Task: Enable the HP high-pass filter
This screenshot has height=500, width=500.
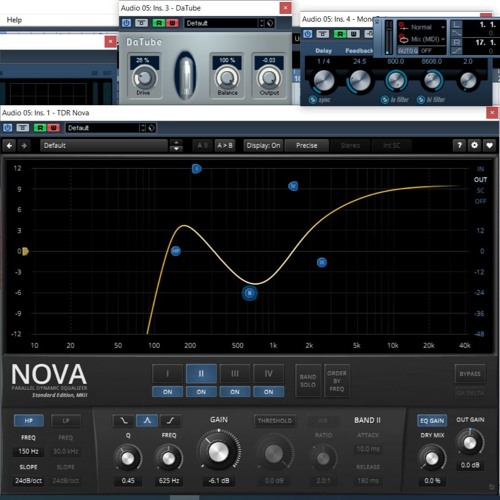Action: 29,421
